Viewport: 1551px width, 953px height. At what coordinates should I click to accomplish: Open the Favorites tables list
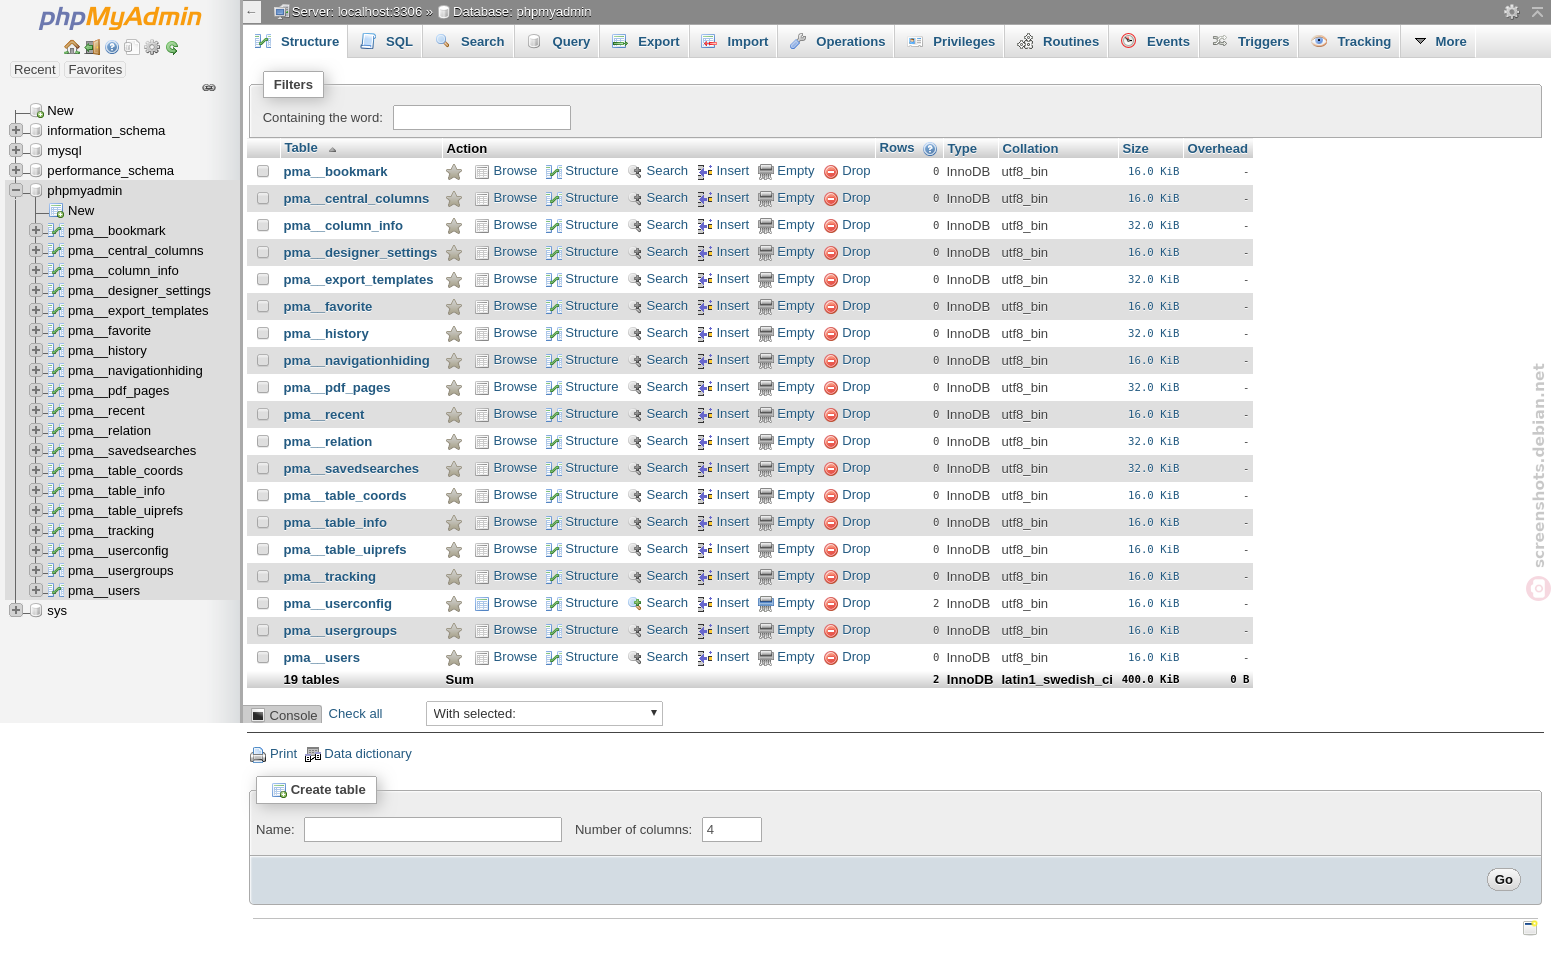95,70
